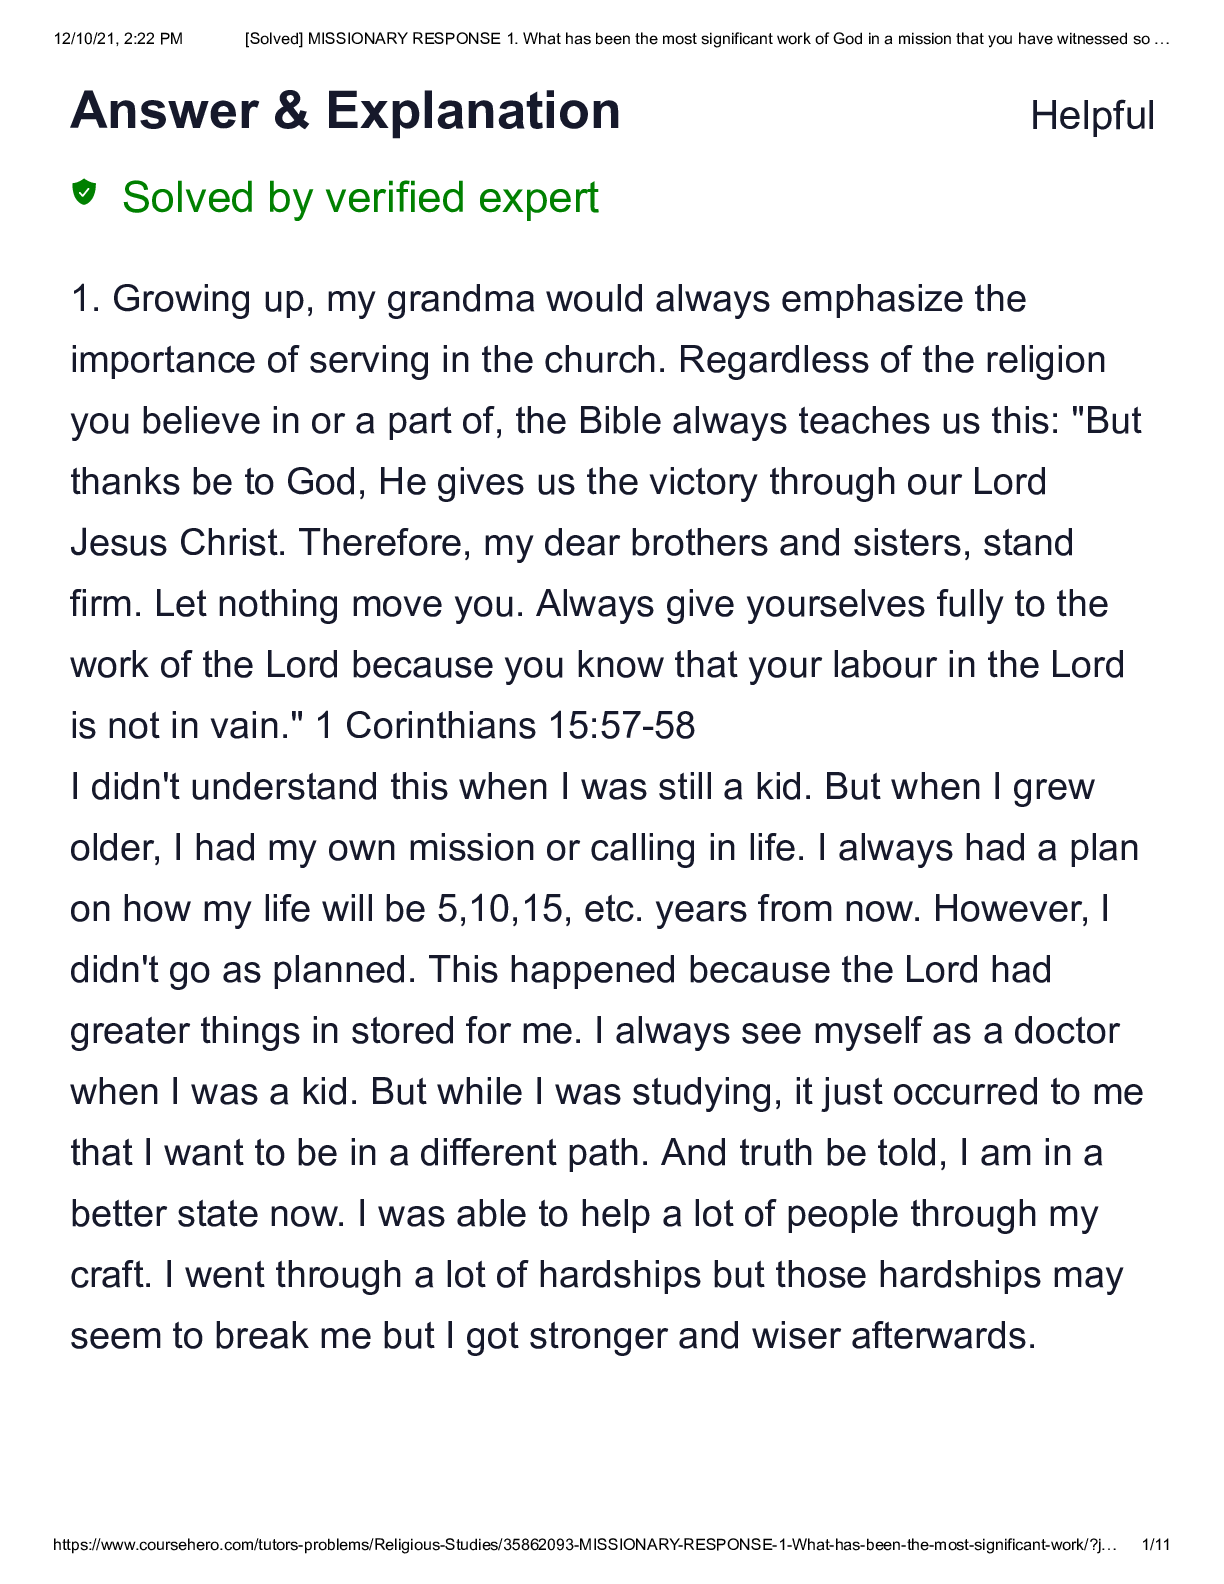
Task: Click the Helpful label at top right
Action: (x=1092, y=116)
